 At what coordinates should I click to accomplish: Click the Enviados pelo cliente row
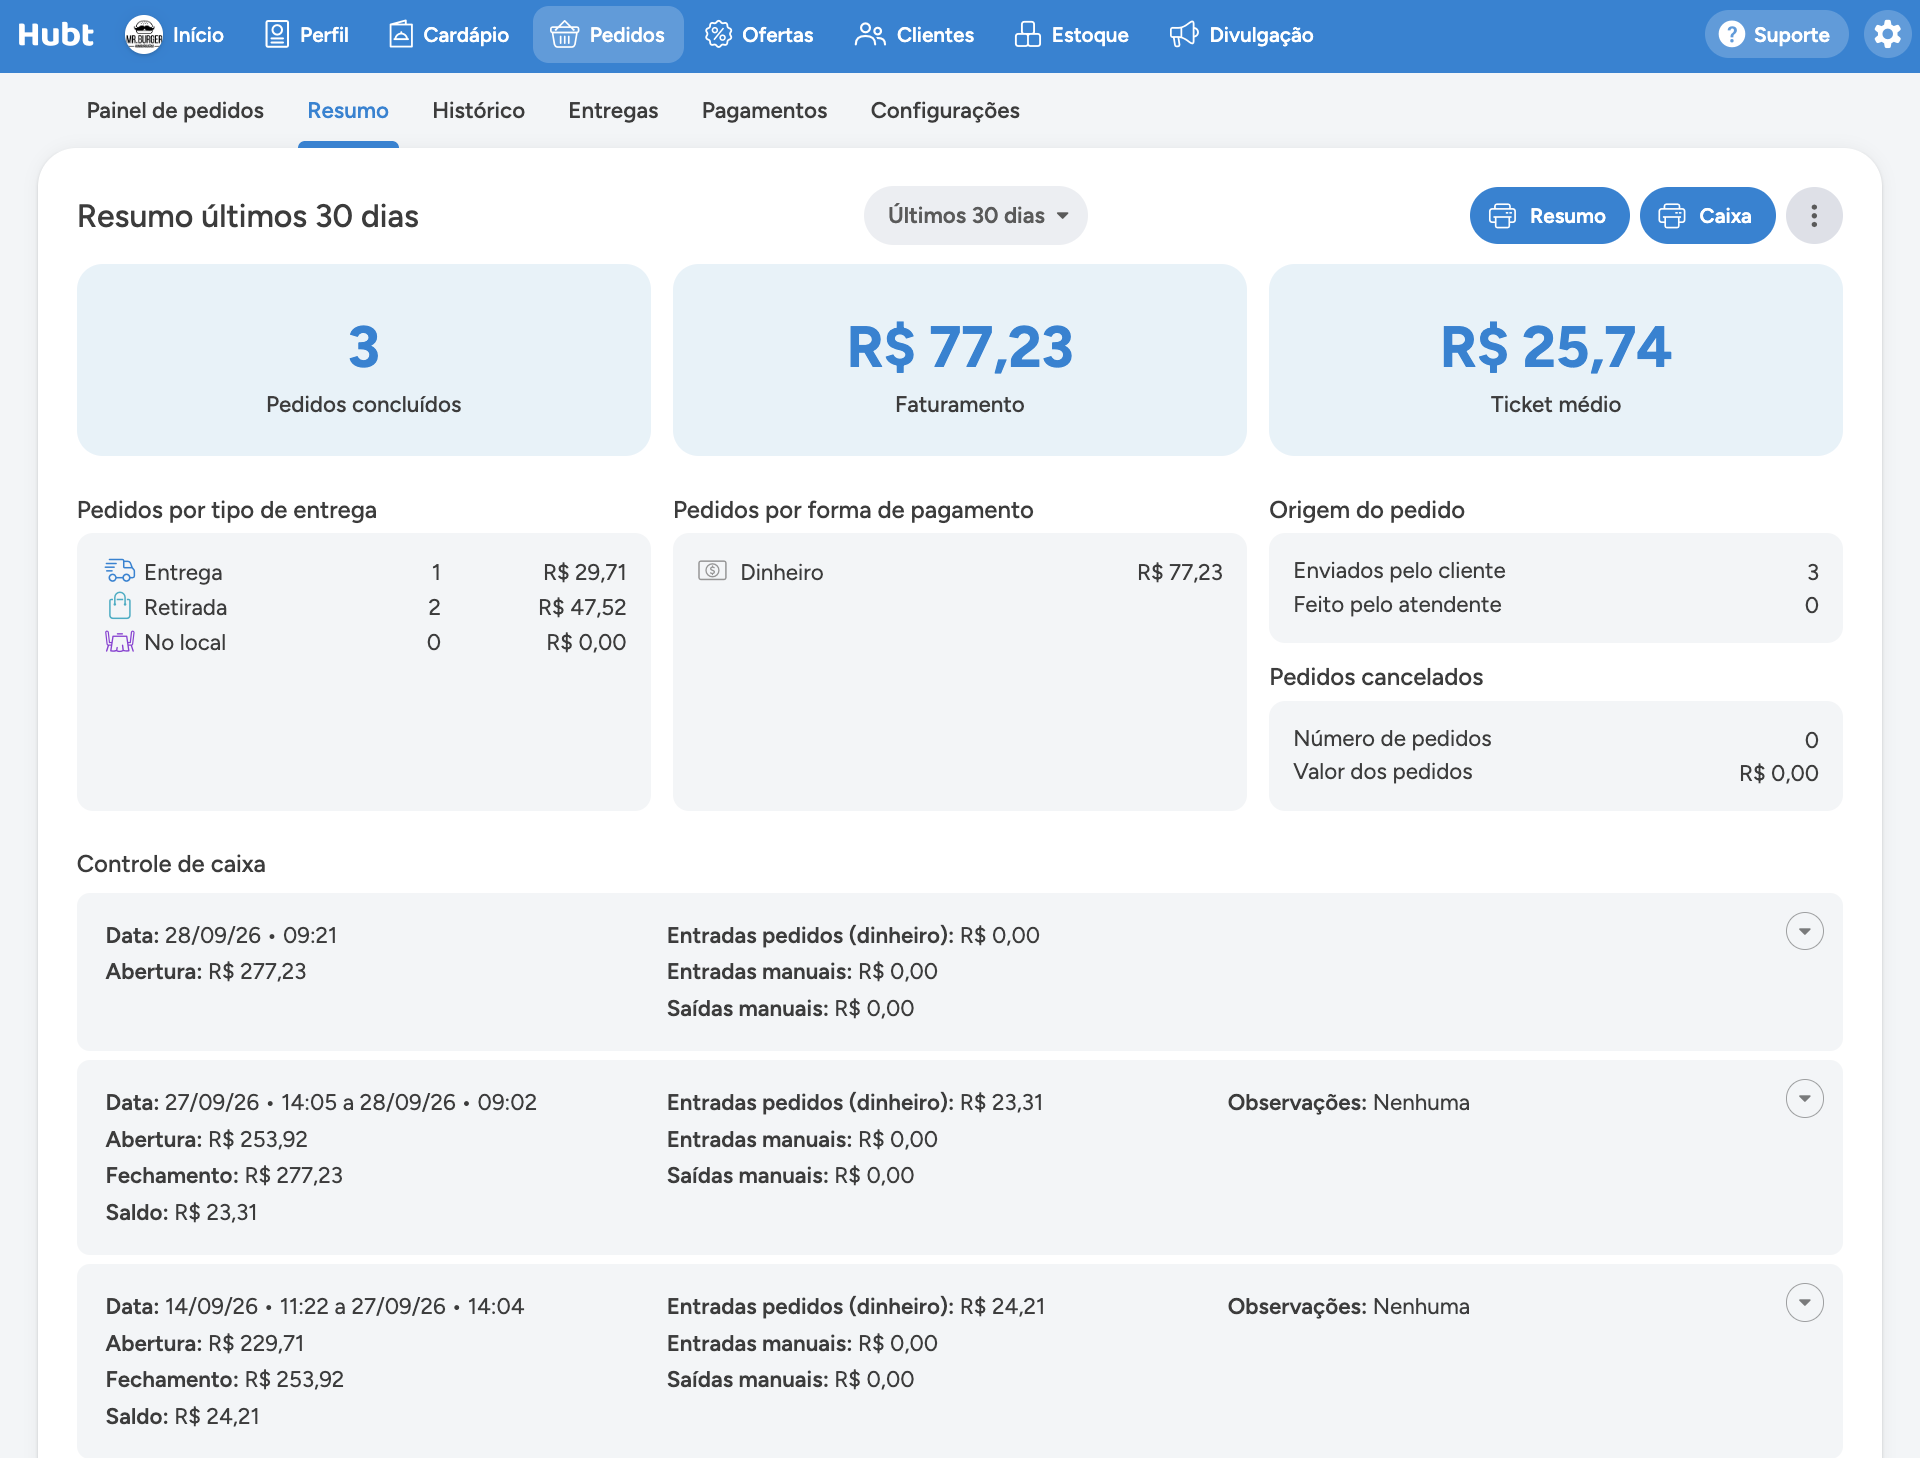point(1556,571)
